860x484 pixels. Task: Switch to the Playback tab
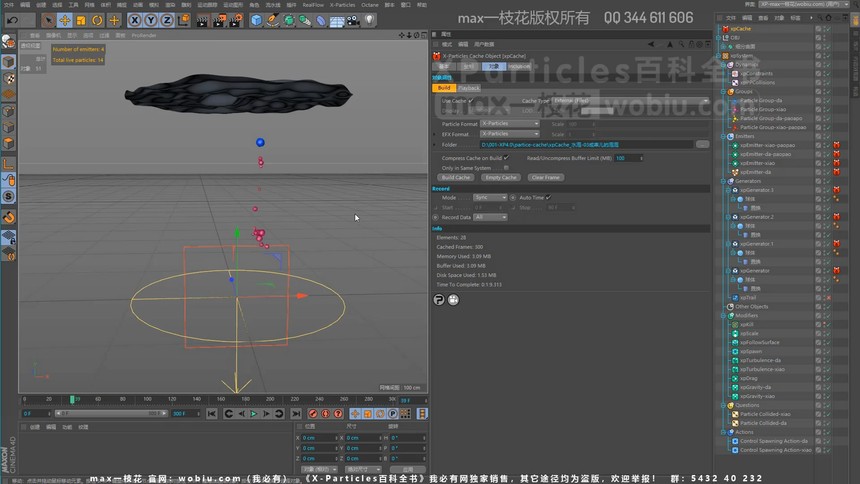469,88
